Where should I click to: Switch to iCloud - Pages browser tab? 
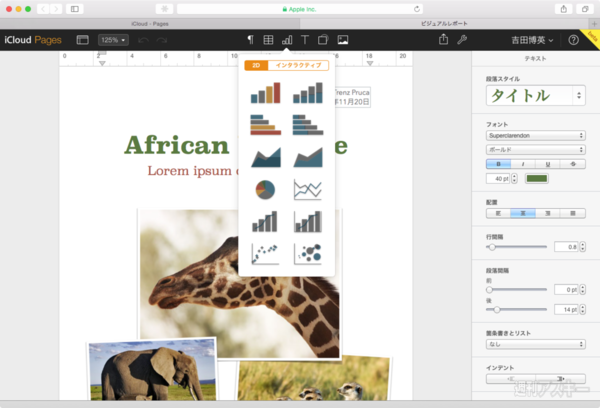pyautogui.click(x=150, y=24)
